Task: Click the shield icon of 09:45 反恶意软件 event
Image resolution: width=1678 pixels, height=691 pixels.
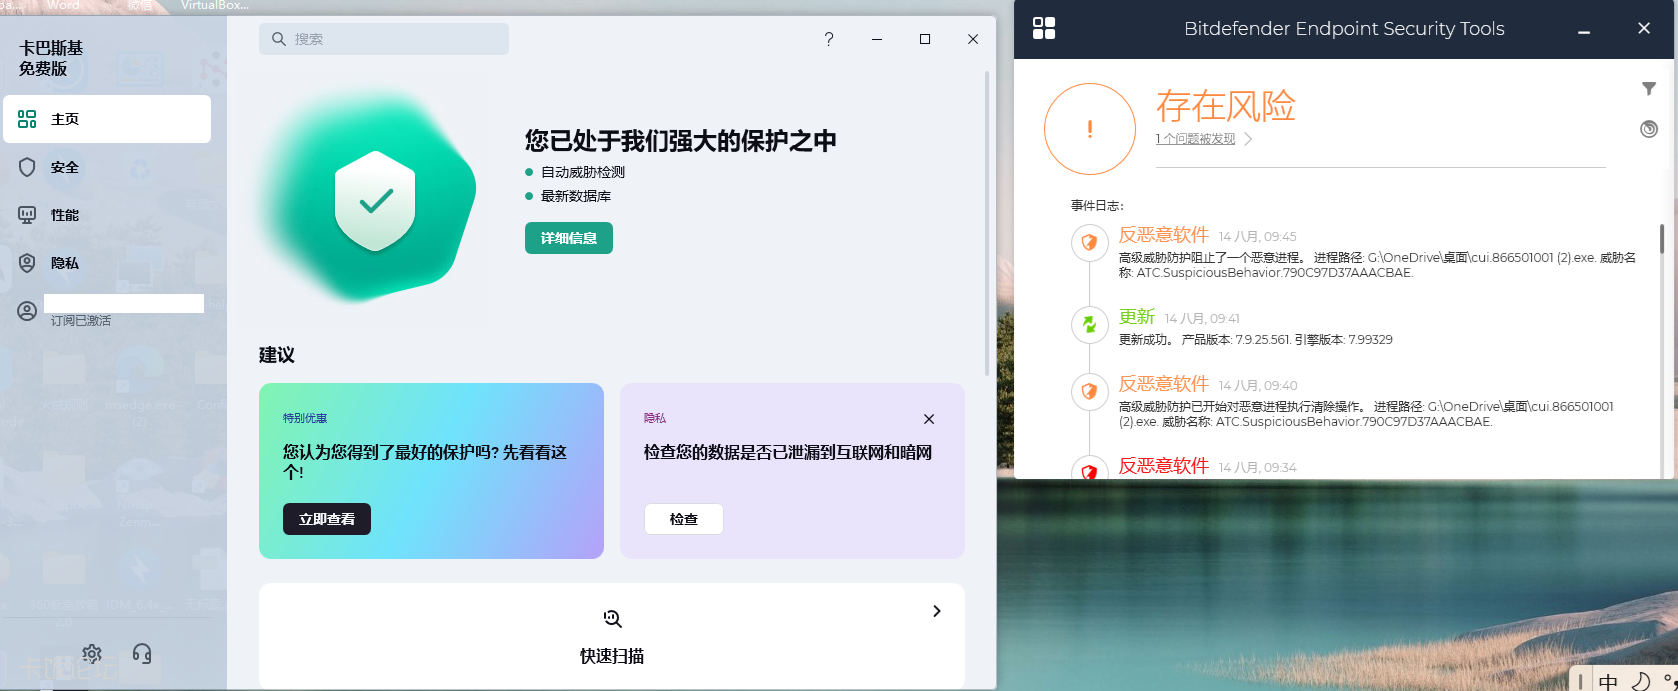Action: coord(1089,242)
